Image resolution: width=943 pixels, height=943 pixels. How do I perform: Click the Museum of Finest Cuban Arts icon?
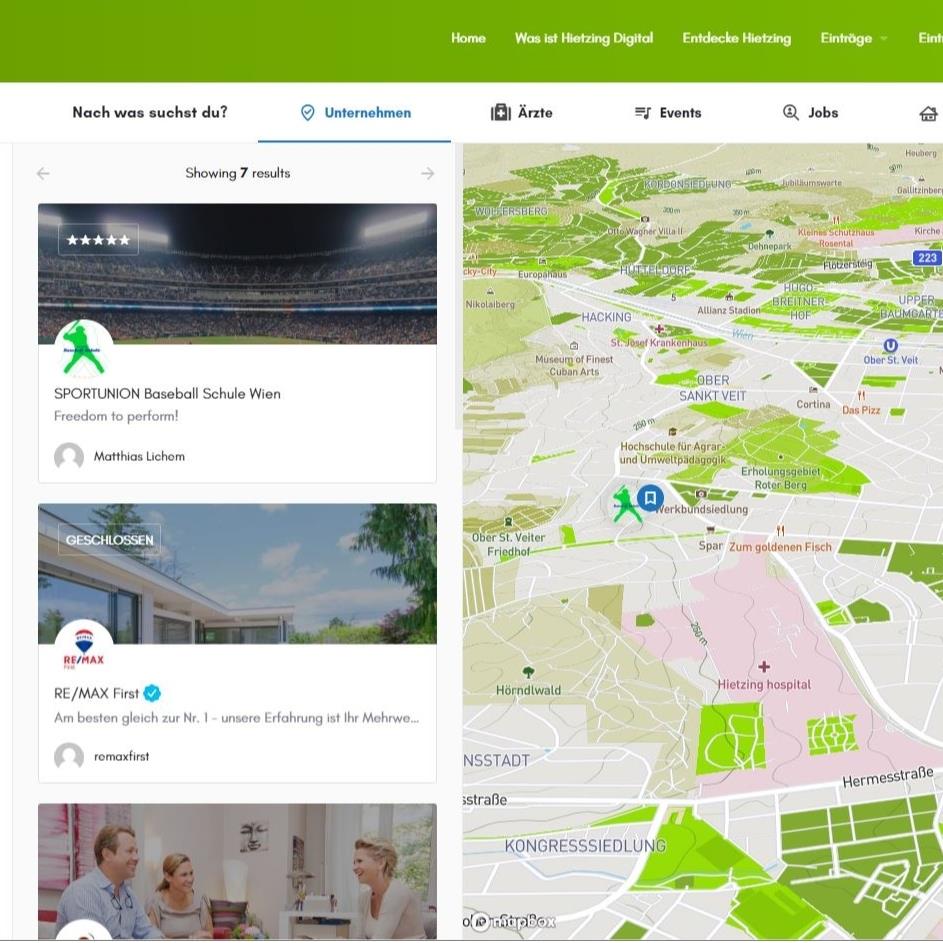click(x=574, y=346)
